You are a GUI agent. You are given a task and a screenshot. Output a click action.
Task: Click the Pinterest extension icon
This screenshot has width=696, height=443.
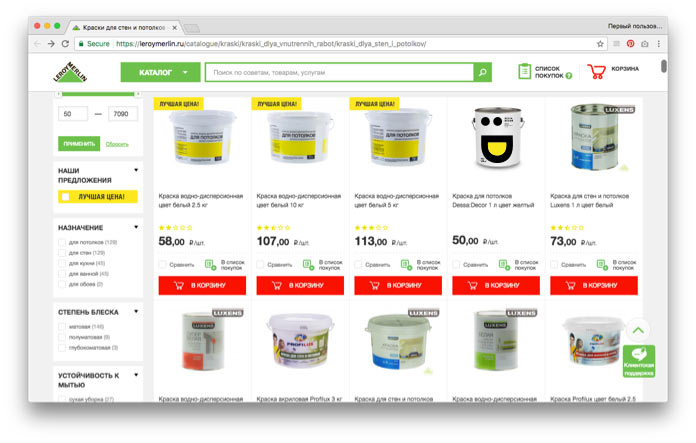pyautogui.click(x=630, y=44)
